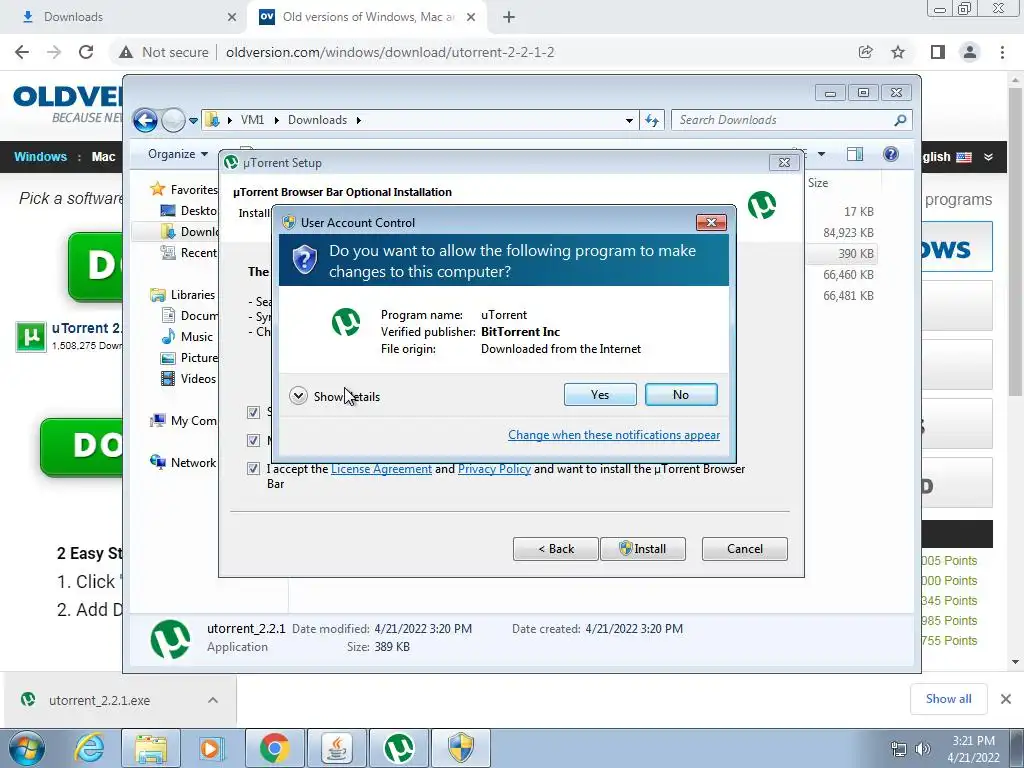Screen dimensions: 1024x768
Task: Toggle the top setup checkbox above the license one
Action: tap(253, 412)
